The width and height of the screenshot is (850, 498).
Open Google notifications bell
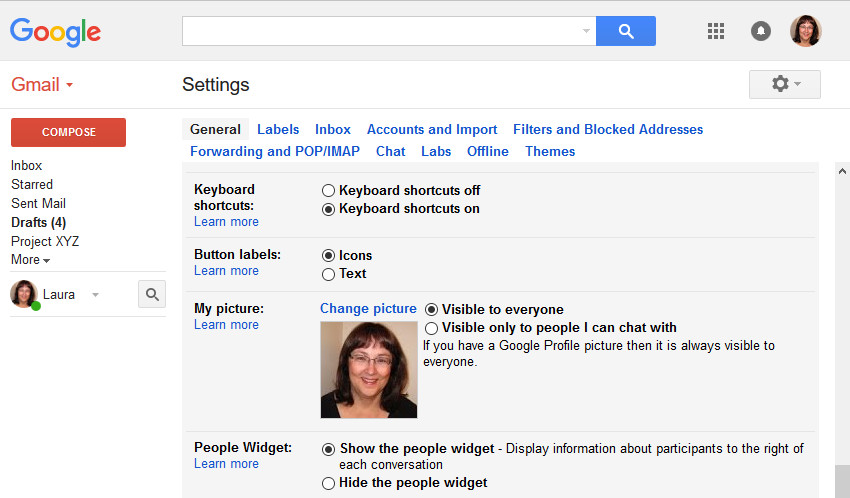click(761, 31)
